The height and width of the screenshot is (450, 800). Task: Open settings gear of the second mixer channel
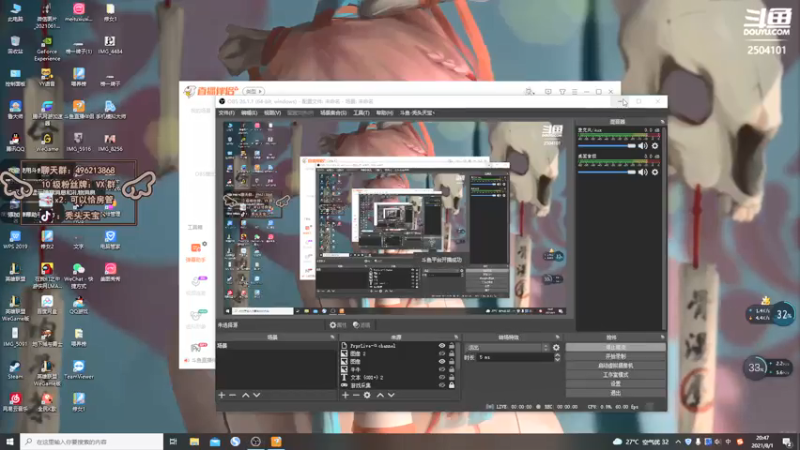click(655, 172)
